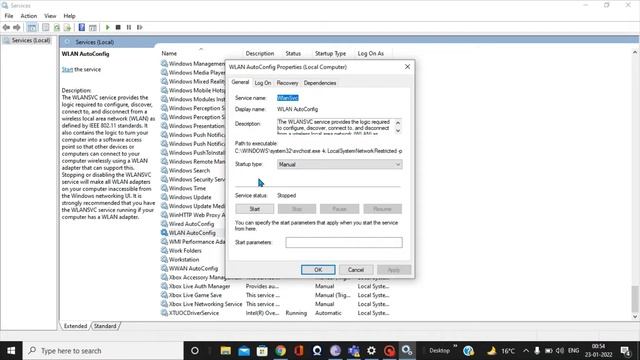Select the General tab in the properties dialog

(x=240, y=82)
